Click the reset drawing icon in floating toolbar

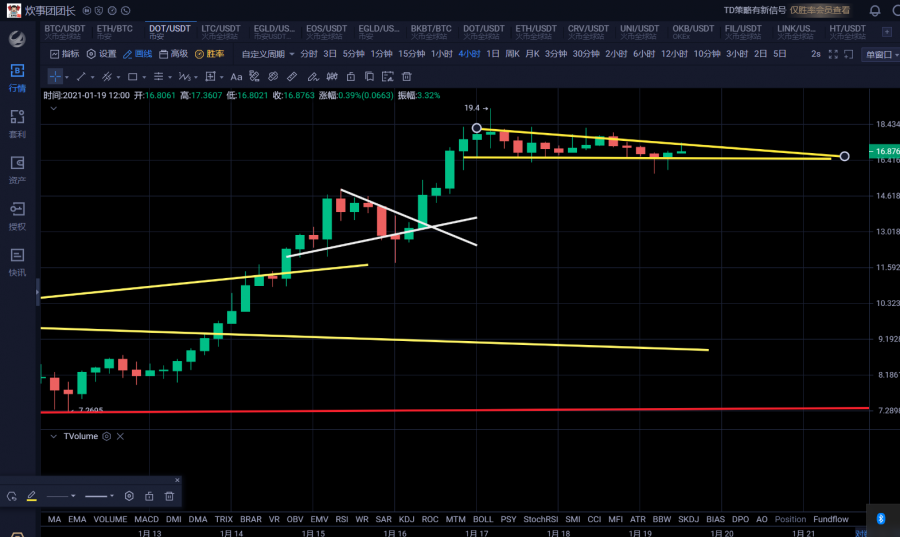pyautogui.click(x=11, y=496)
